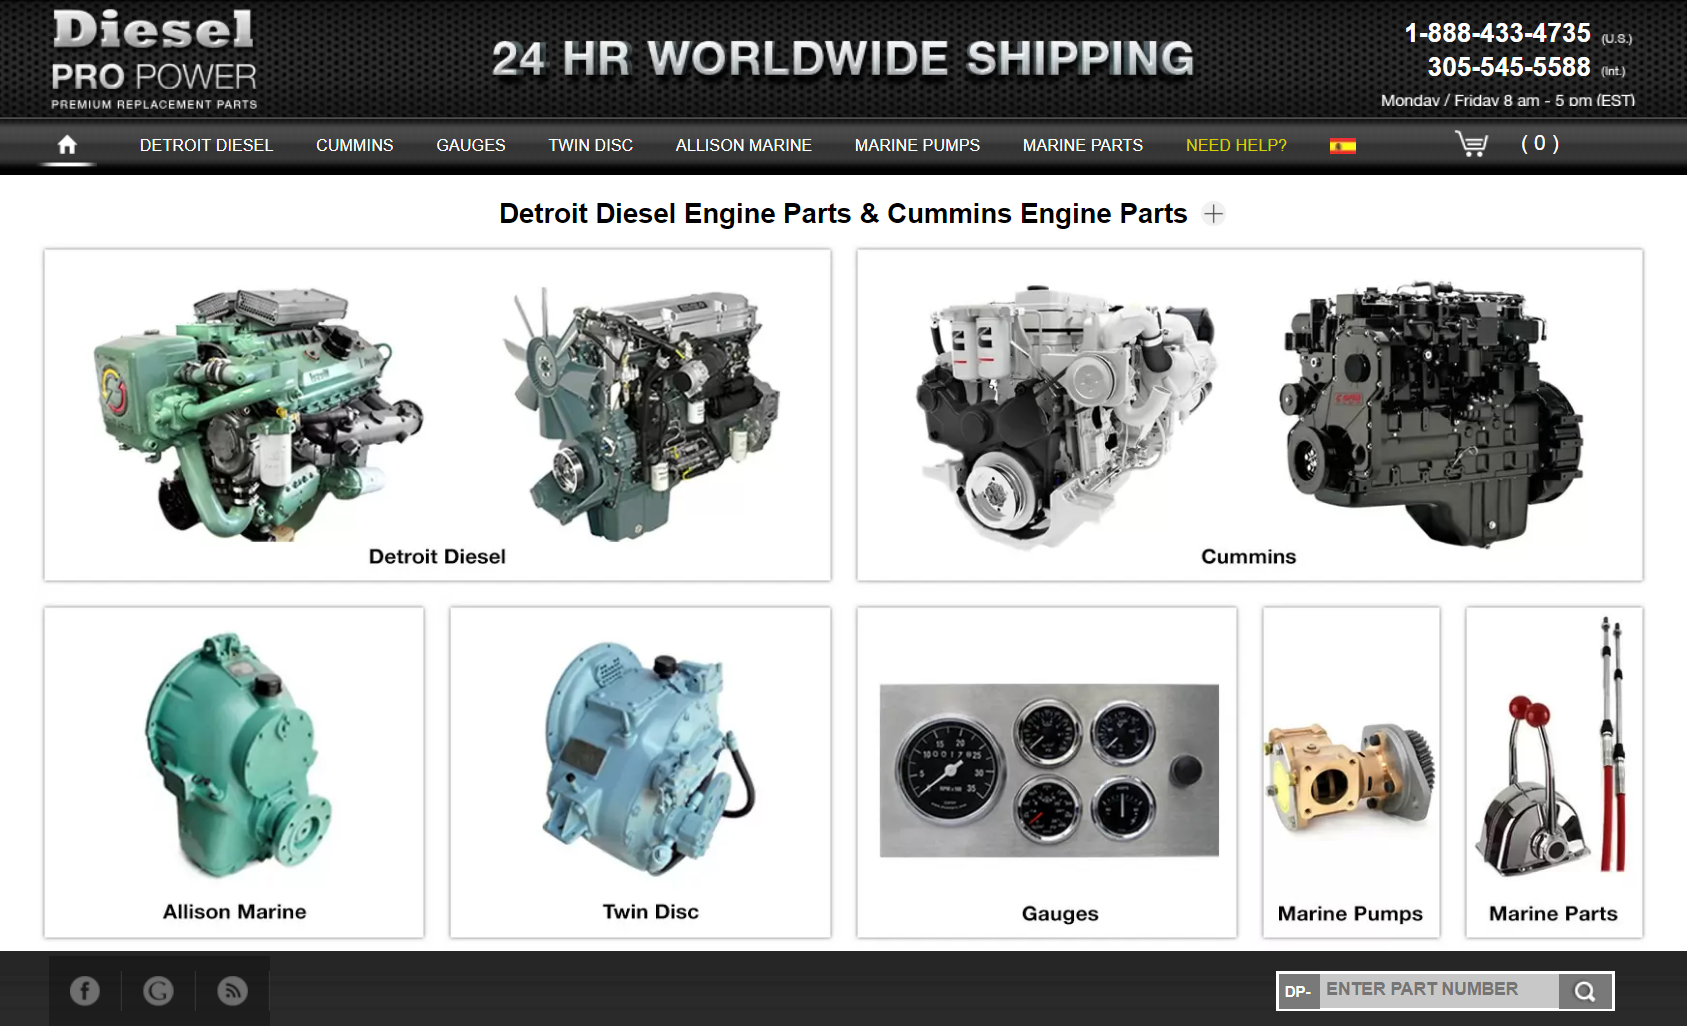
Task: Select Twin Disc in the navigation bar
Action: [590, 145]
